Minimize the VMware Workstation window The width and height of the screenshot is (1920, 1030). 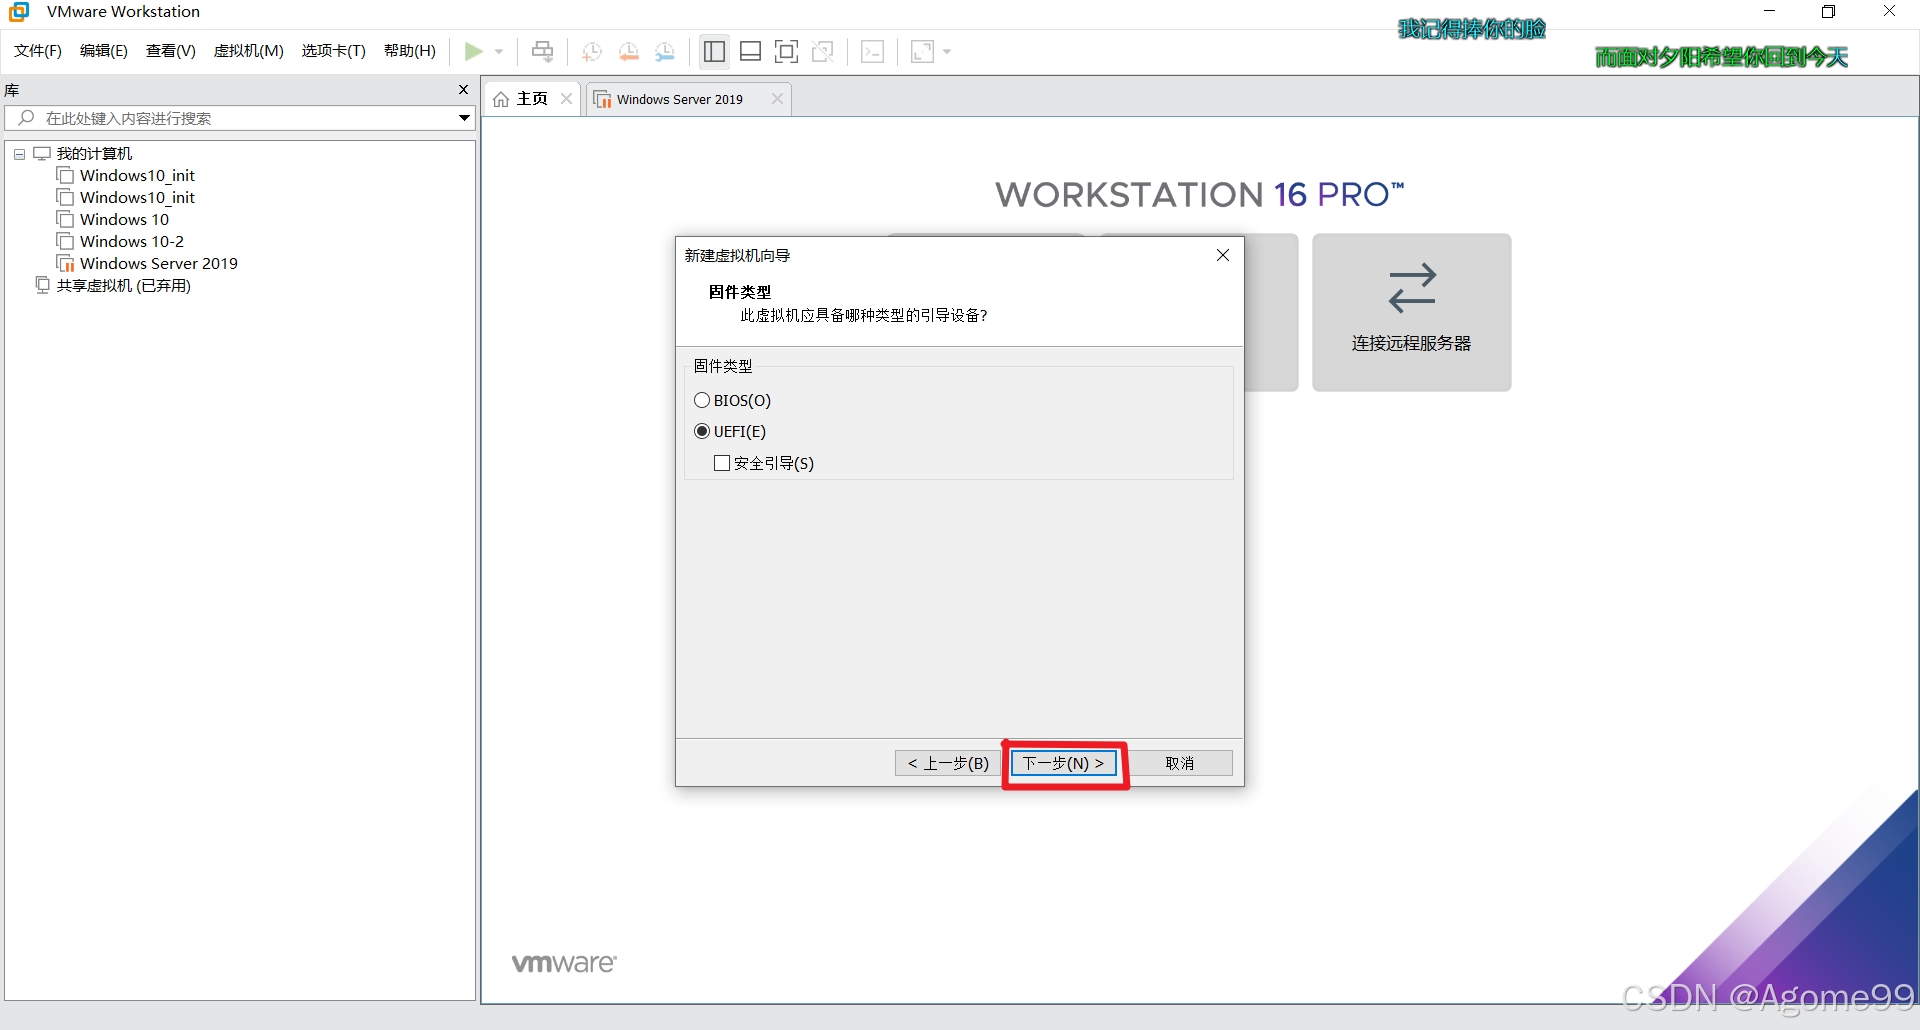pos(1769,12)
